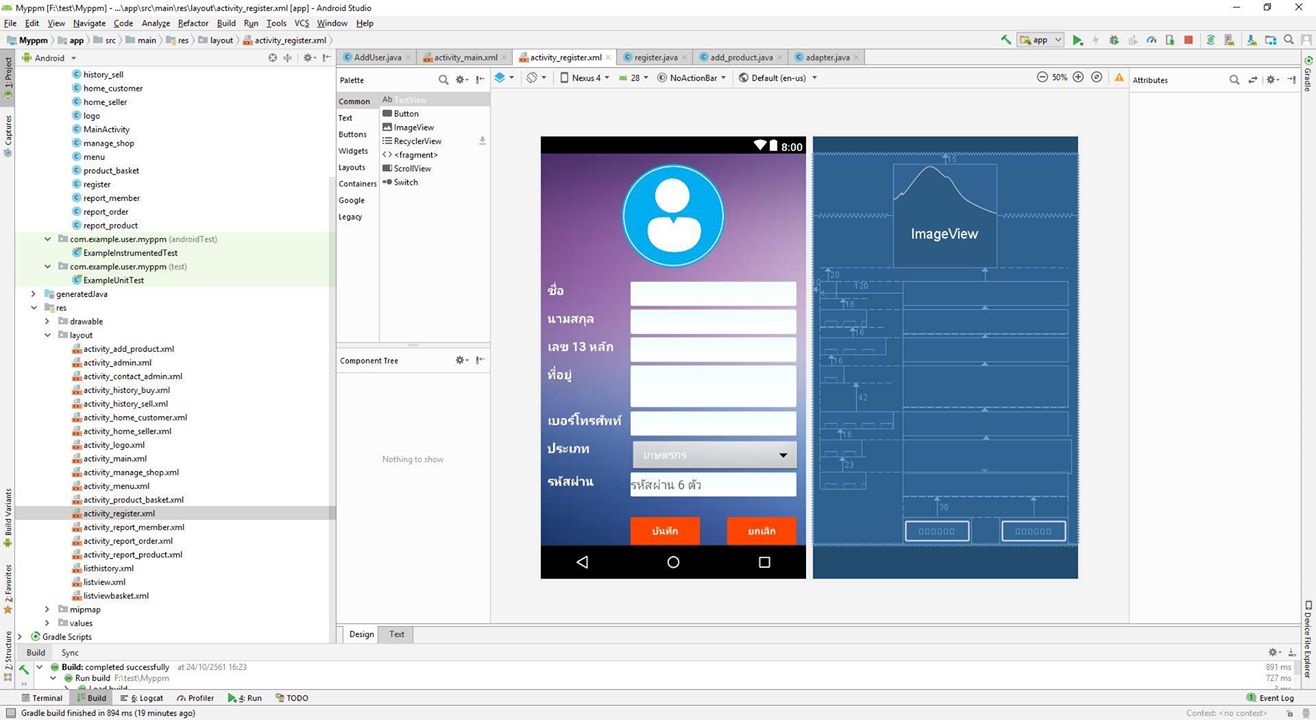Open the Profile app gauge icon
The width and height of the screenshot is (1316, 720).
coord(1151,40)
